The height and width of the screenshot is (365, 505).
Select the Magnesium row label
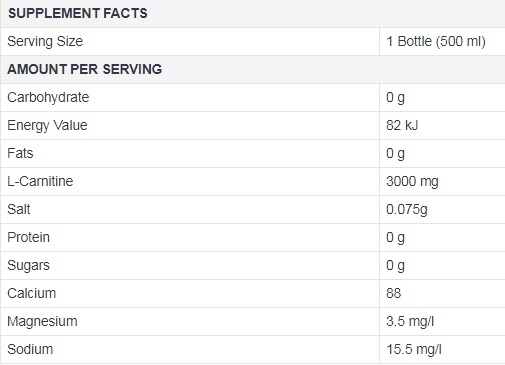(x=42, y=322)
